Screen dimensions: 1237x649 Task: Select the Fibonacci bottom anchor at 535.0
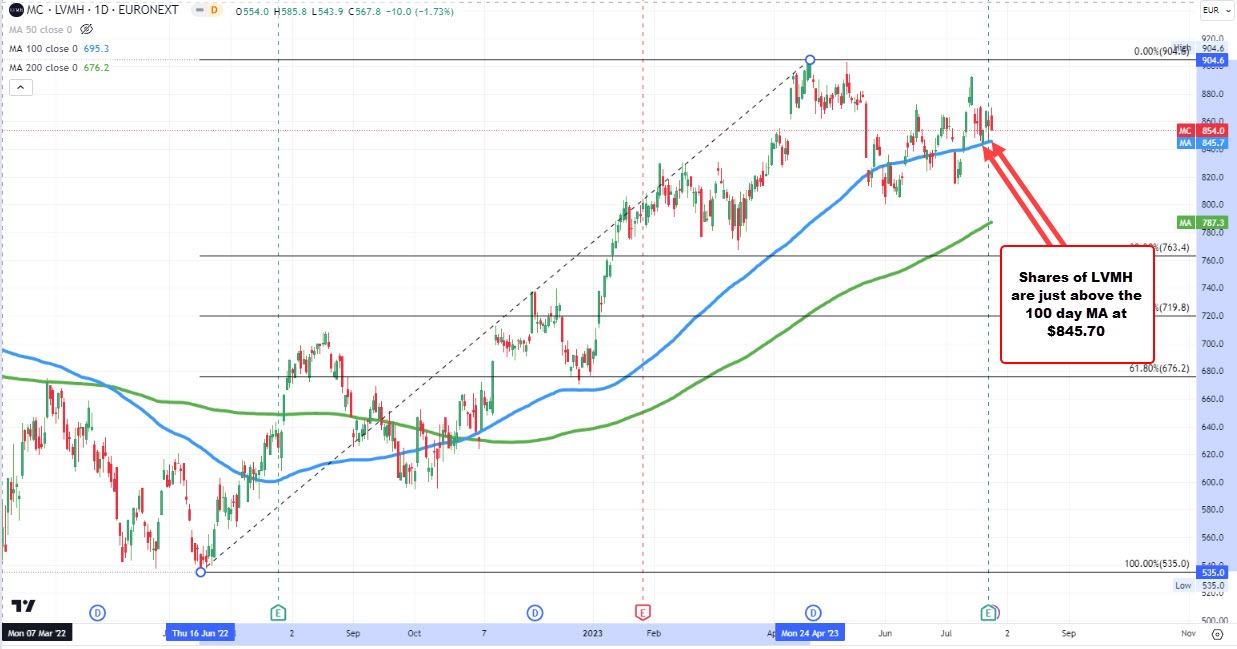pos(201,571)
